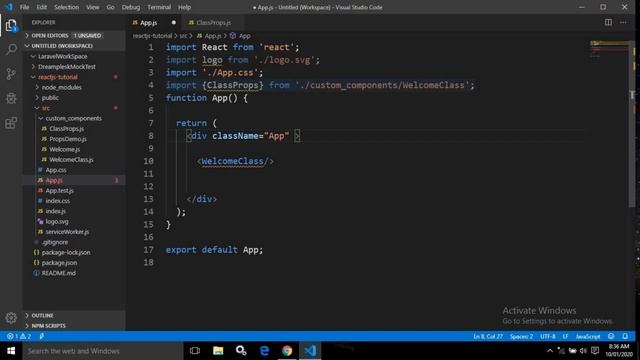The height and width of the screenshot is (360, 640).
Task: Click the code minimap preview
Action: coord(609,49)
